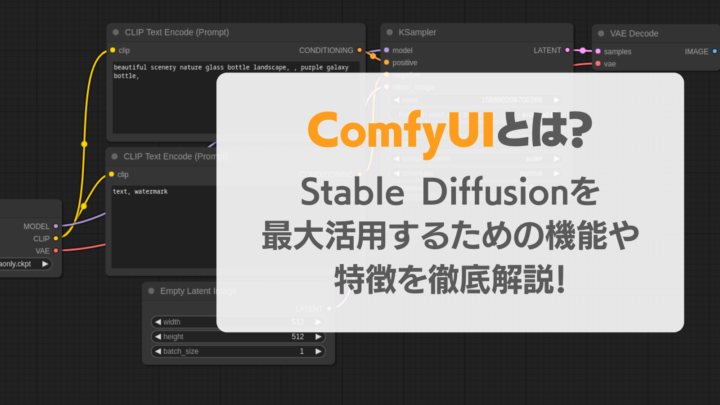Select the first CLIP Text Encode (Prompt) title
This screenshot has width=720, height=405.
177,32
